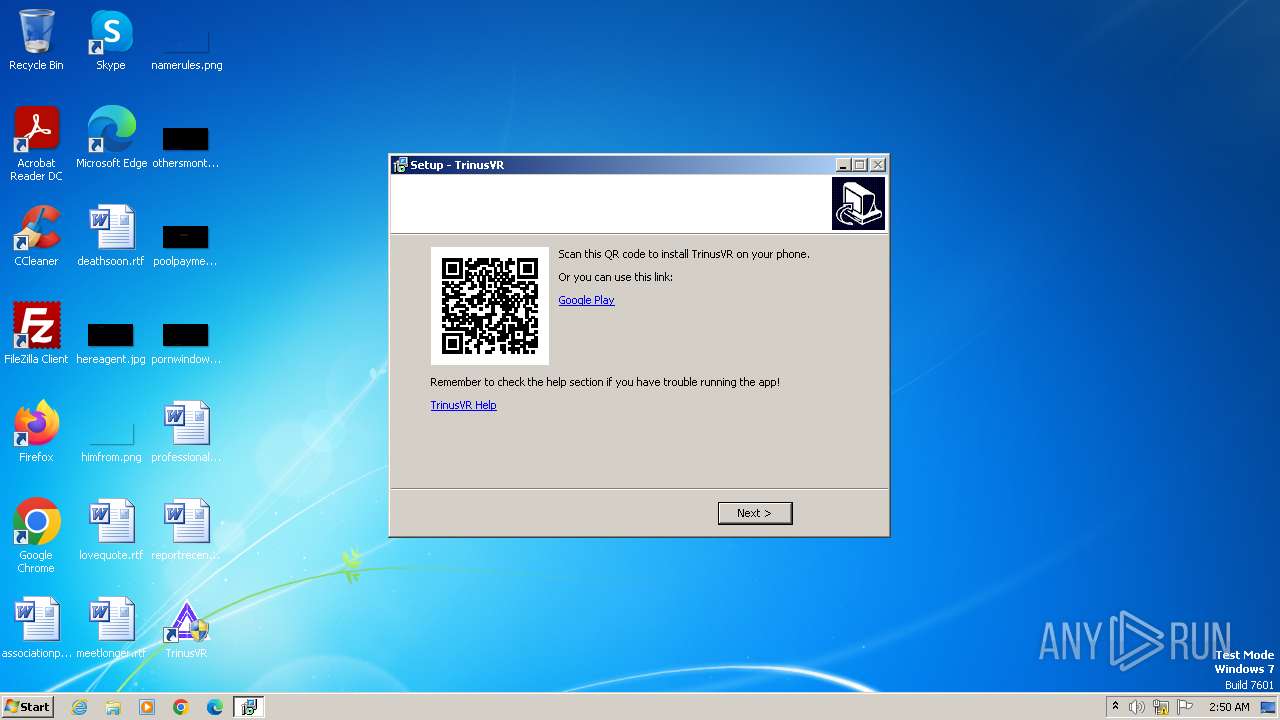Select TrinusVR desktop shortcut
1280x720 pixels.
click(x=186, y=628)
